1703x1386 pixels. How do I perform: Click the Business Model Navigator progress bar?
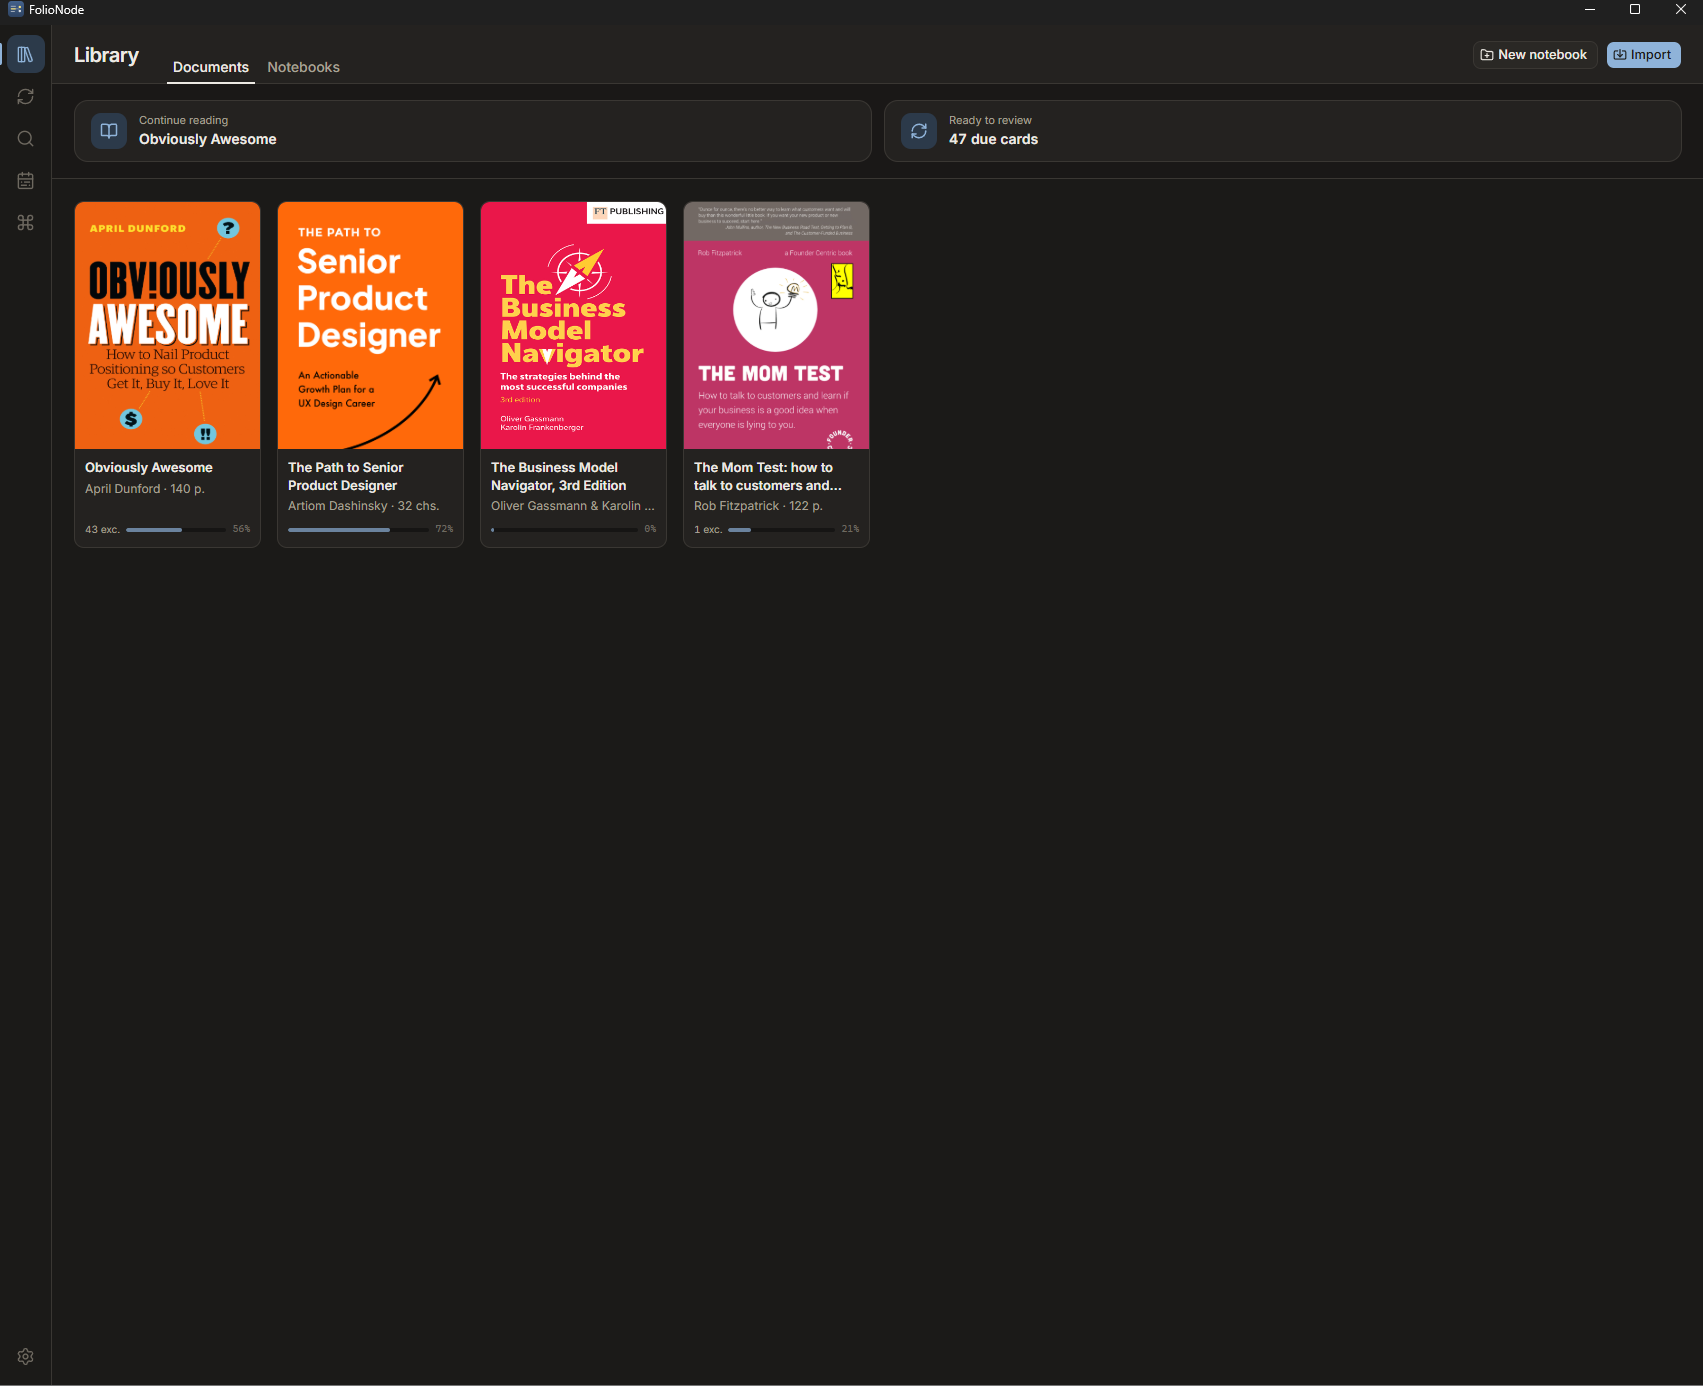pos(565,529)
